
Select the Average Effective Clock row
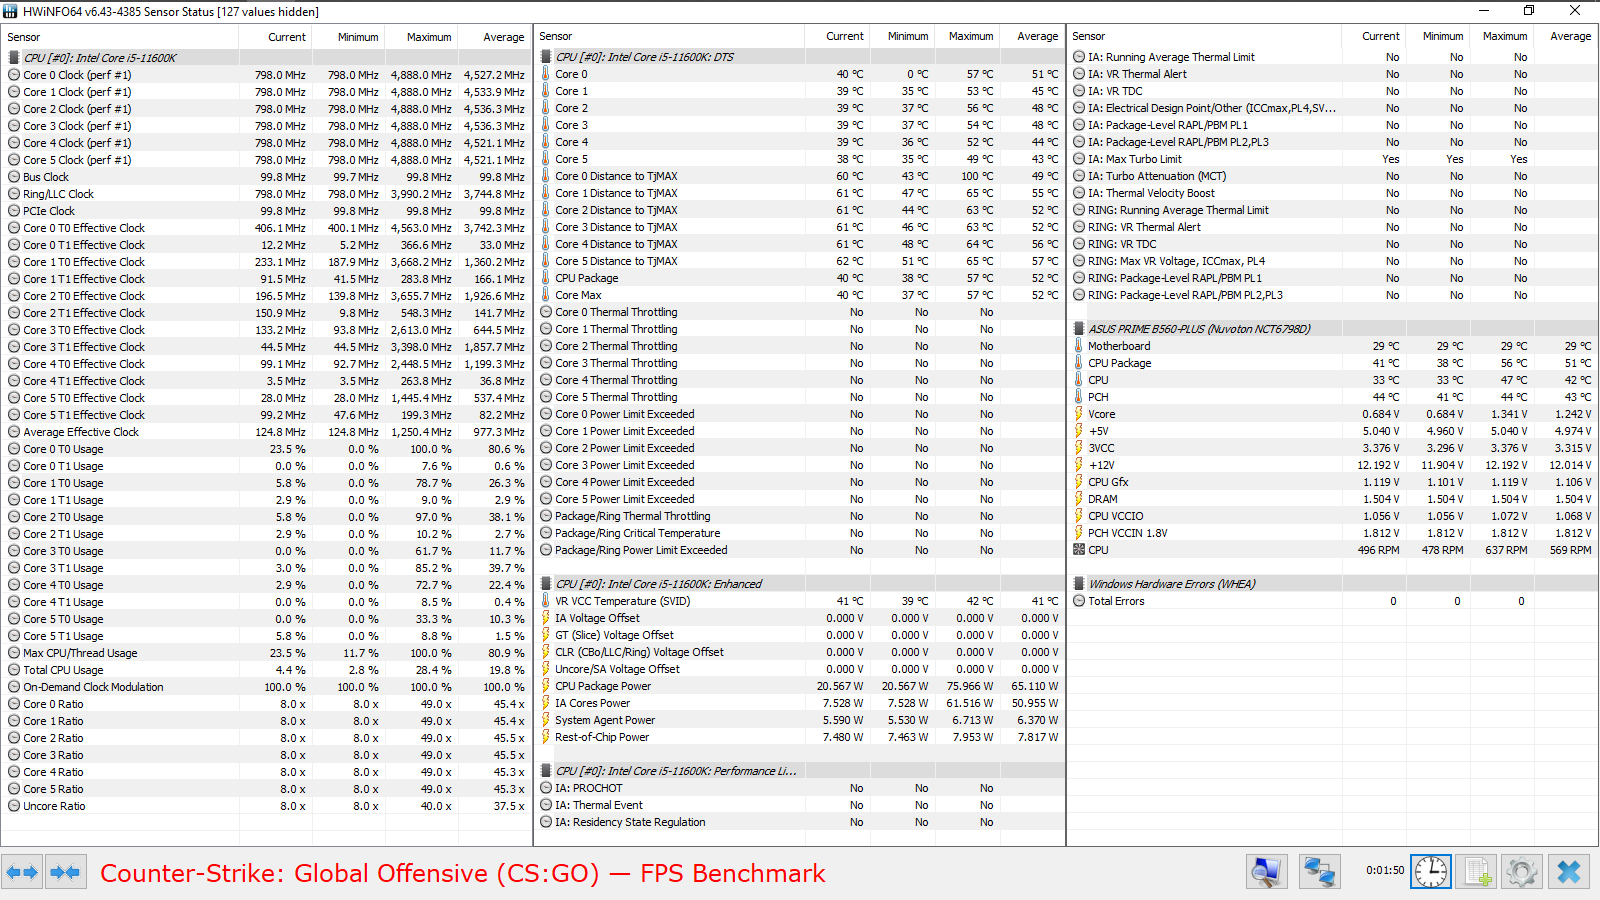pyautogui.click(x=267, y=432)
